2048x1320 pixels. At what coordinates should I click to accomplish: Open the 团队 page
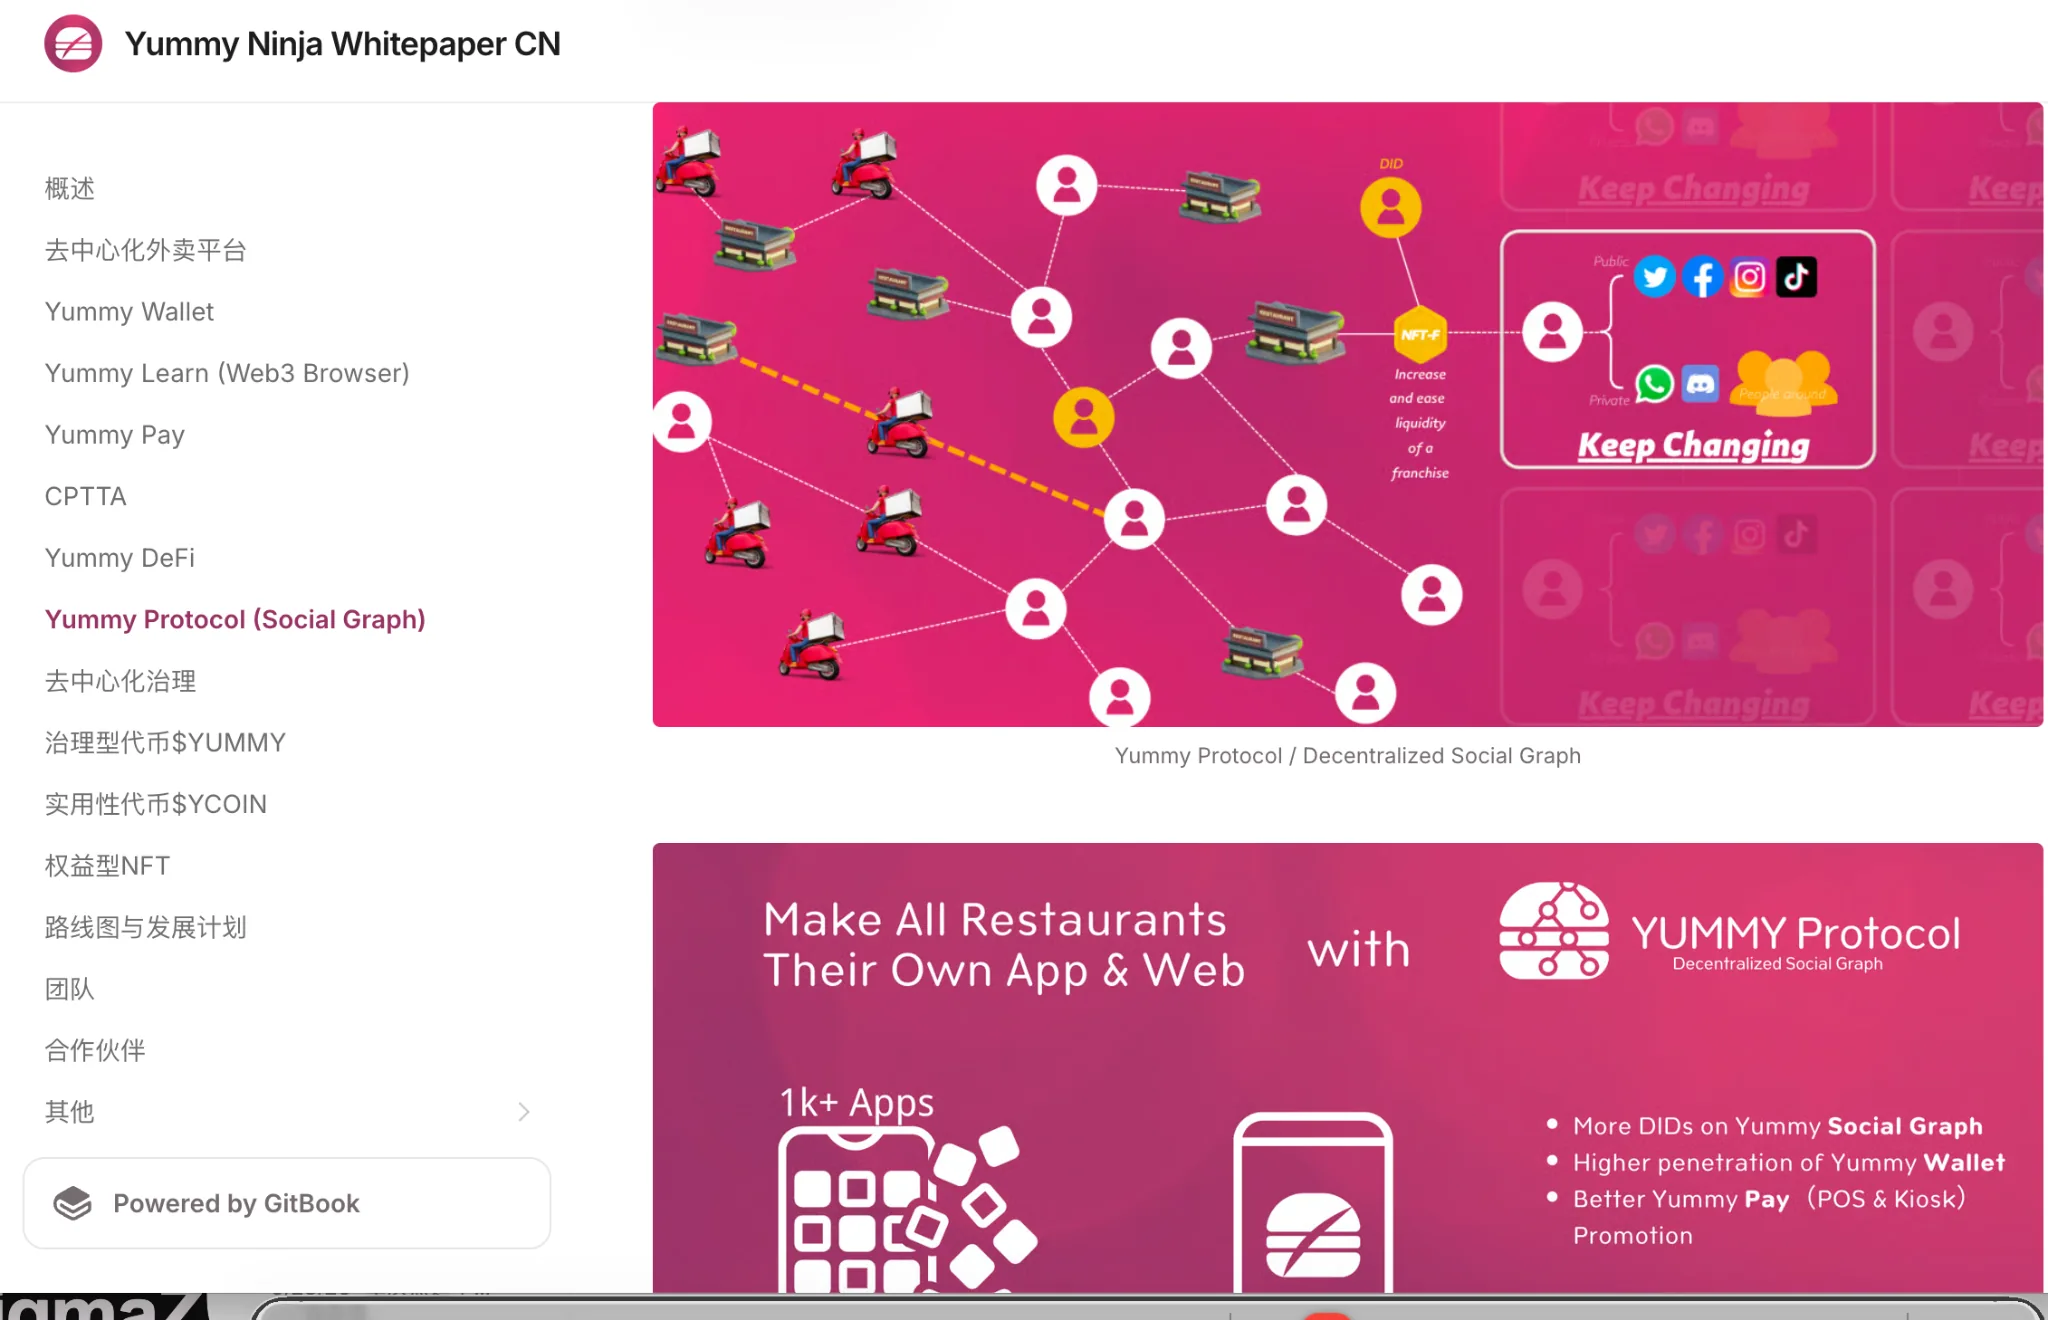(70, 989)
